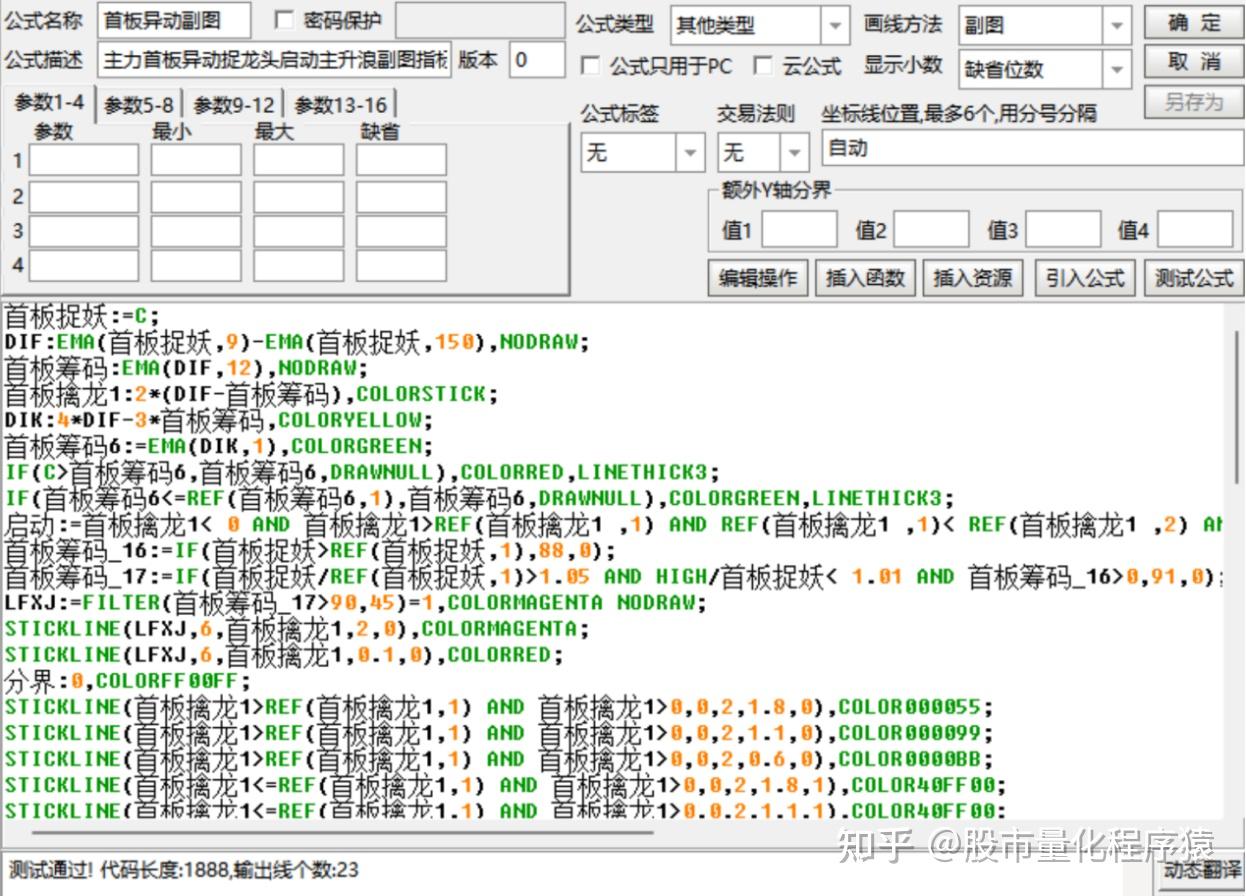This screenshot has height=896, width=1246.
Task: Expand the 交易法则 dropdown
Action: tap(795, 153)
